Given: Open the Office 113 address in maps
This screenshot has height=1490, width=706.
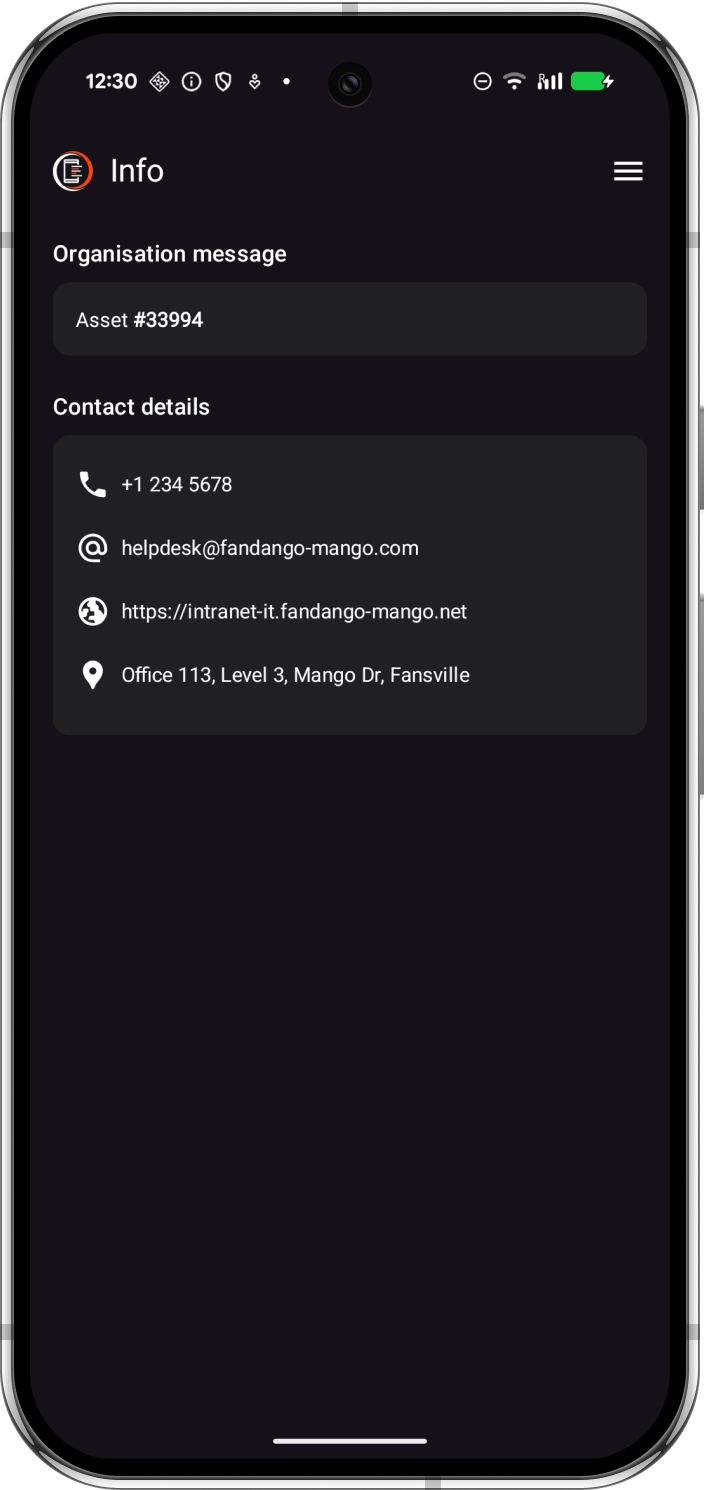Looking at the screenshot, I should pyautogui.click(x=296, y=675).
